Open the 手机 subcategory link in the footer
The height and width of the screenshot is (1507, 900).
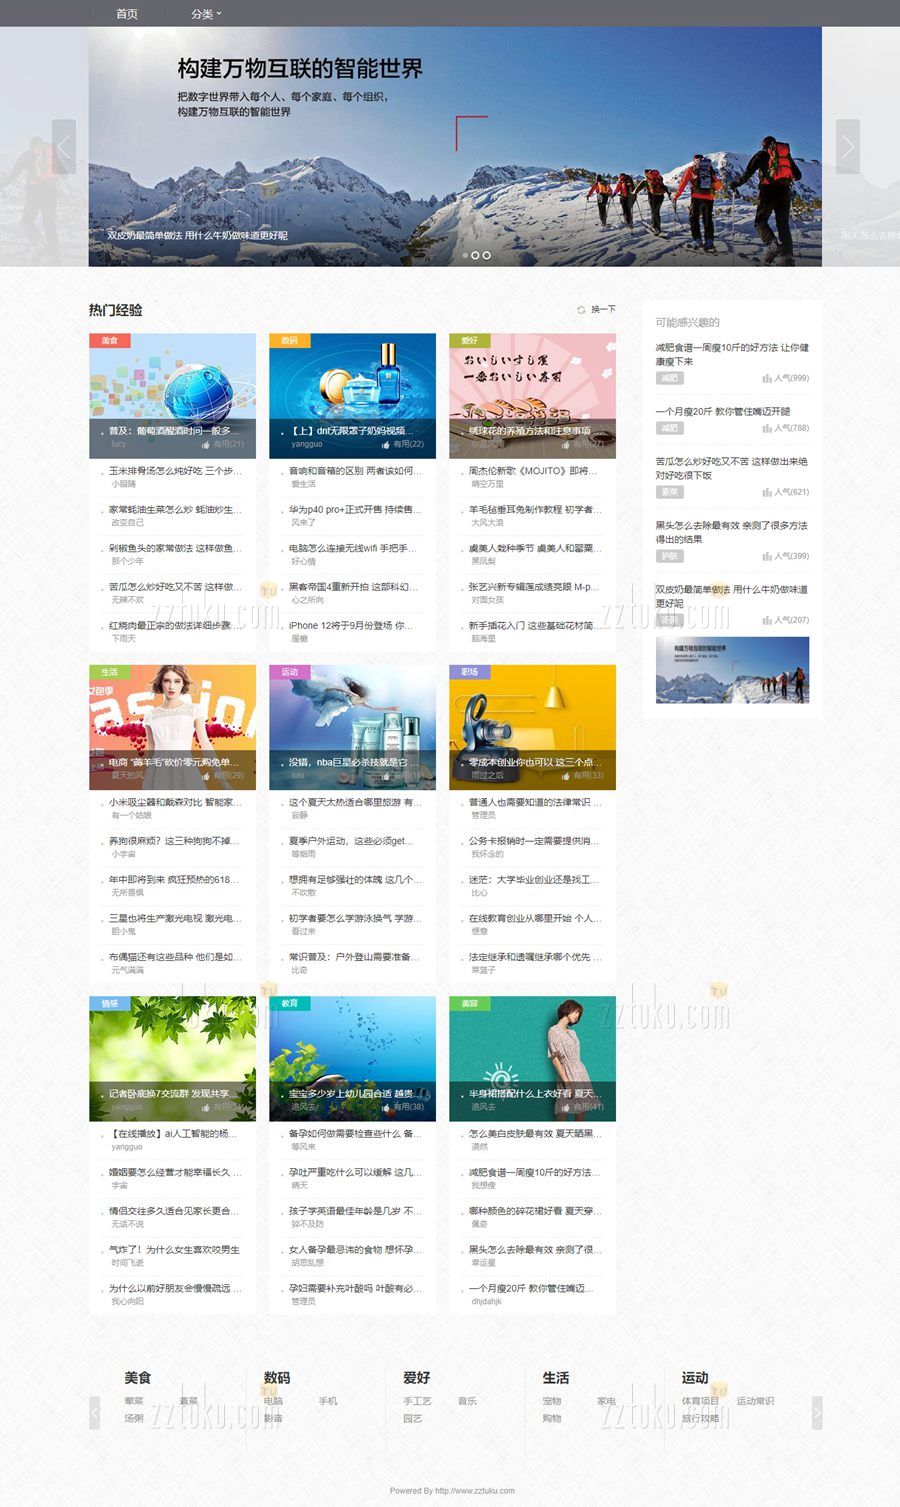(328, 1401)
